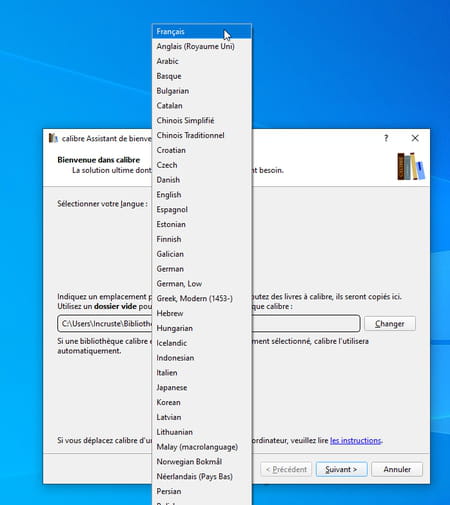The height and width of the screenshot is (505, 450).
Task: Pick Lithuanian language
Action: click(x=202, y=432)
